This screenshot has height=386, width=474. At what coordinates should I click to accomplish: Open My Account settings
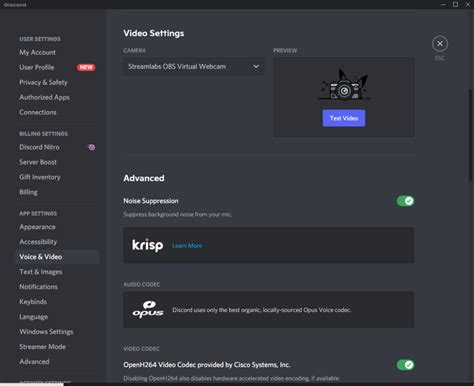(38, 52)
